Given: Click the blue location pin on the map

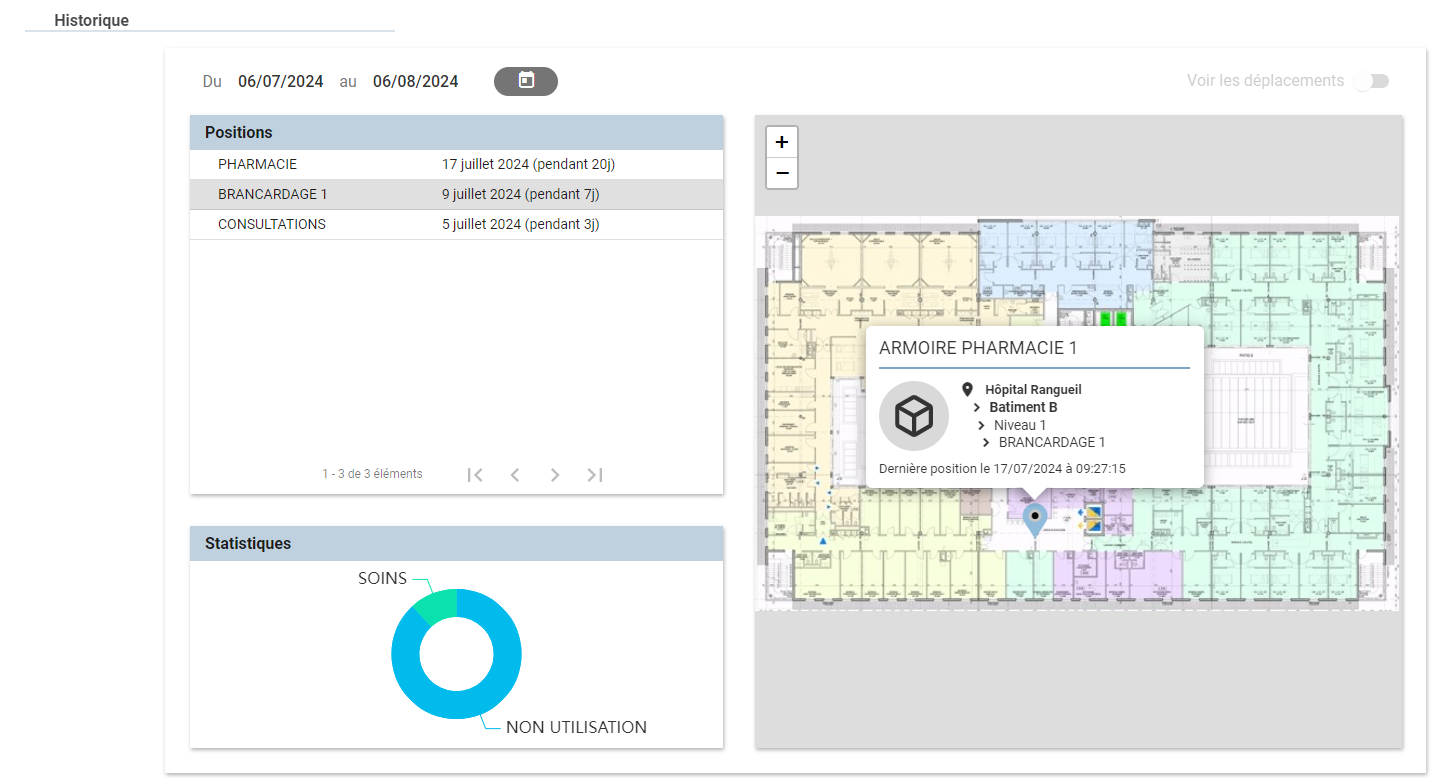Looking at the screenshot, I should 1035,520.
